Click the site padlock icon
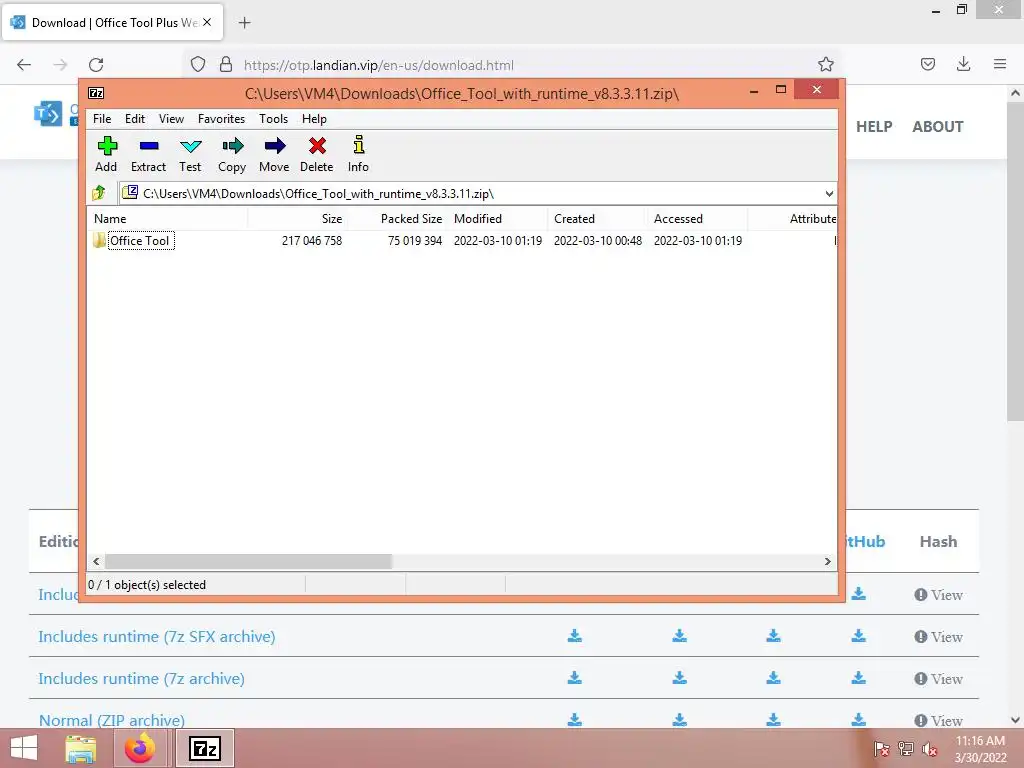 [x=226, y=64]
